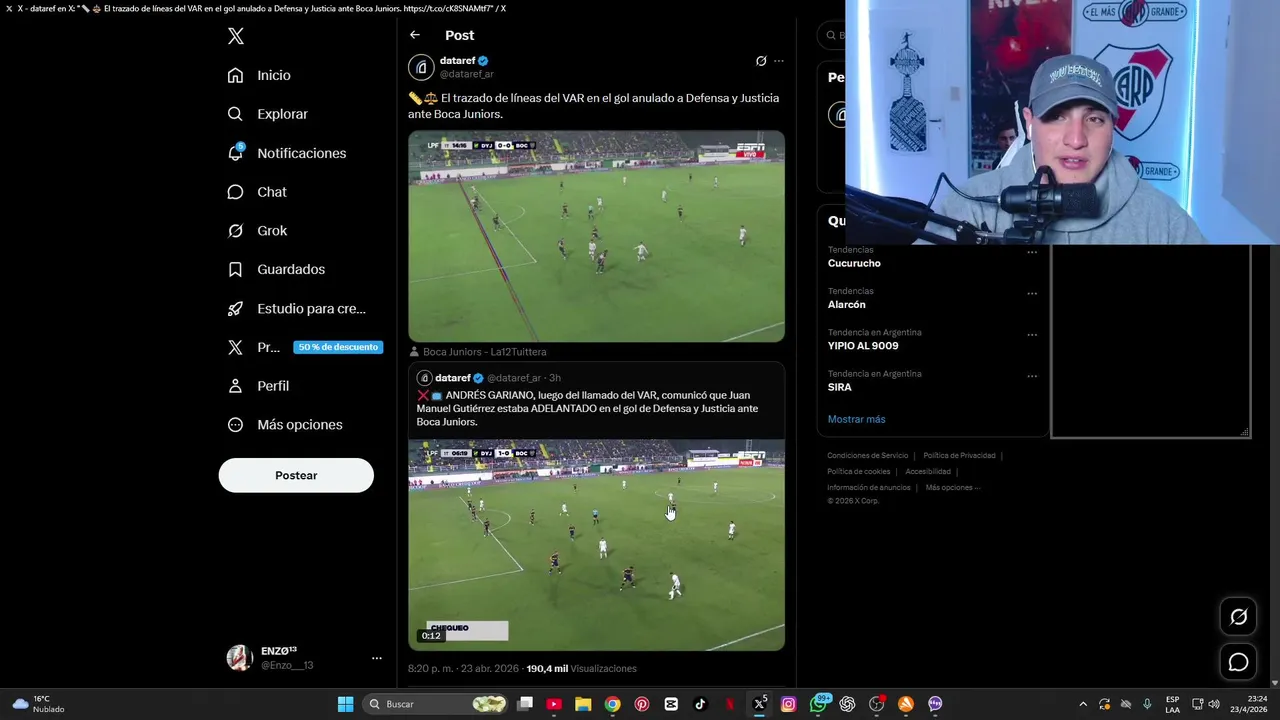The image size is (1280, 720).
Task: Click the 190,4 mil Visualizaciones count
Action: click(x=581, y=668)
